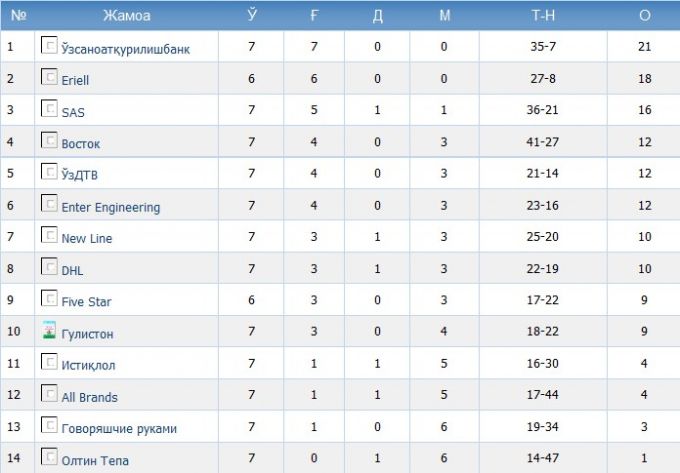Click the icon next to Олтин Тепа
The image size is (680, 473).
49,456
